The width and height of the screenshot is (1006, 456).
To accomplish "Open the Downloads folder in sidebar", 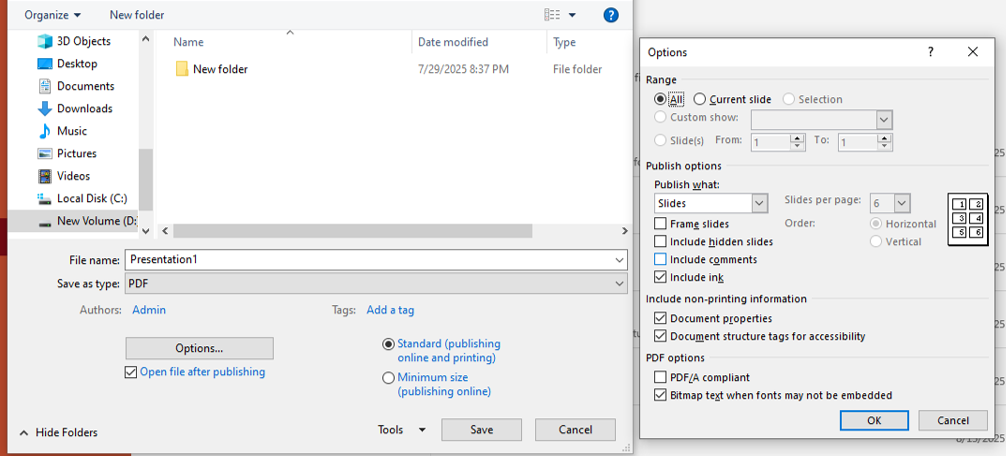I will tap(84, 108).
